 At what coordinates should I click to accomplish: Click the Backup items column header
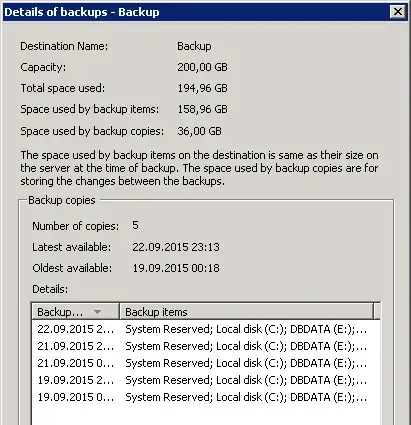click(x=246, y=312)
